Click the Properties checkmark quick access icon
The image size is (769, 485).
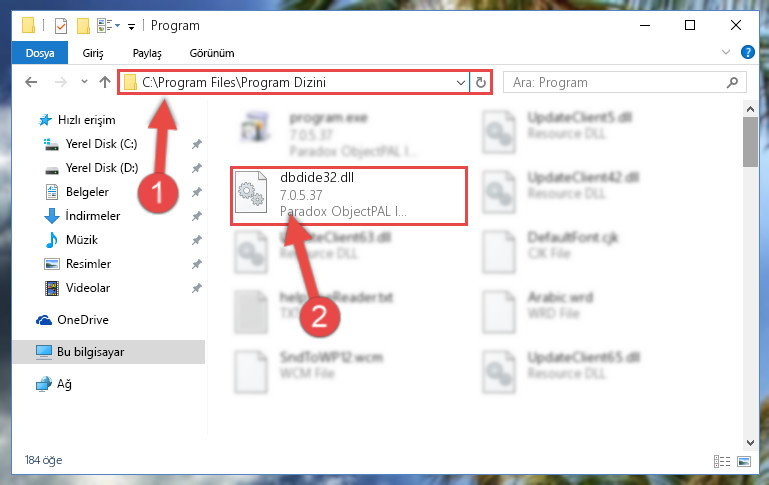click(61, 26)
